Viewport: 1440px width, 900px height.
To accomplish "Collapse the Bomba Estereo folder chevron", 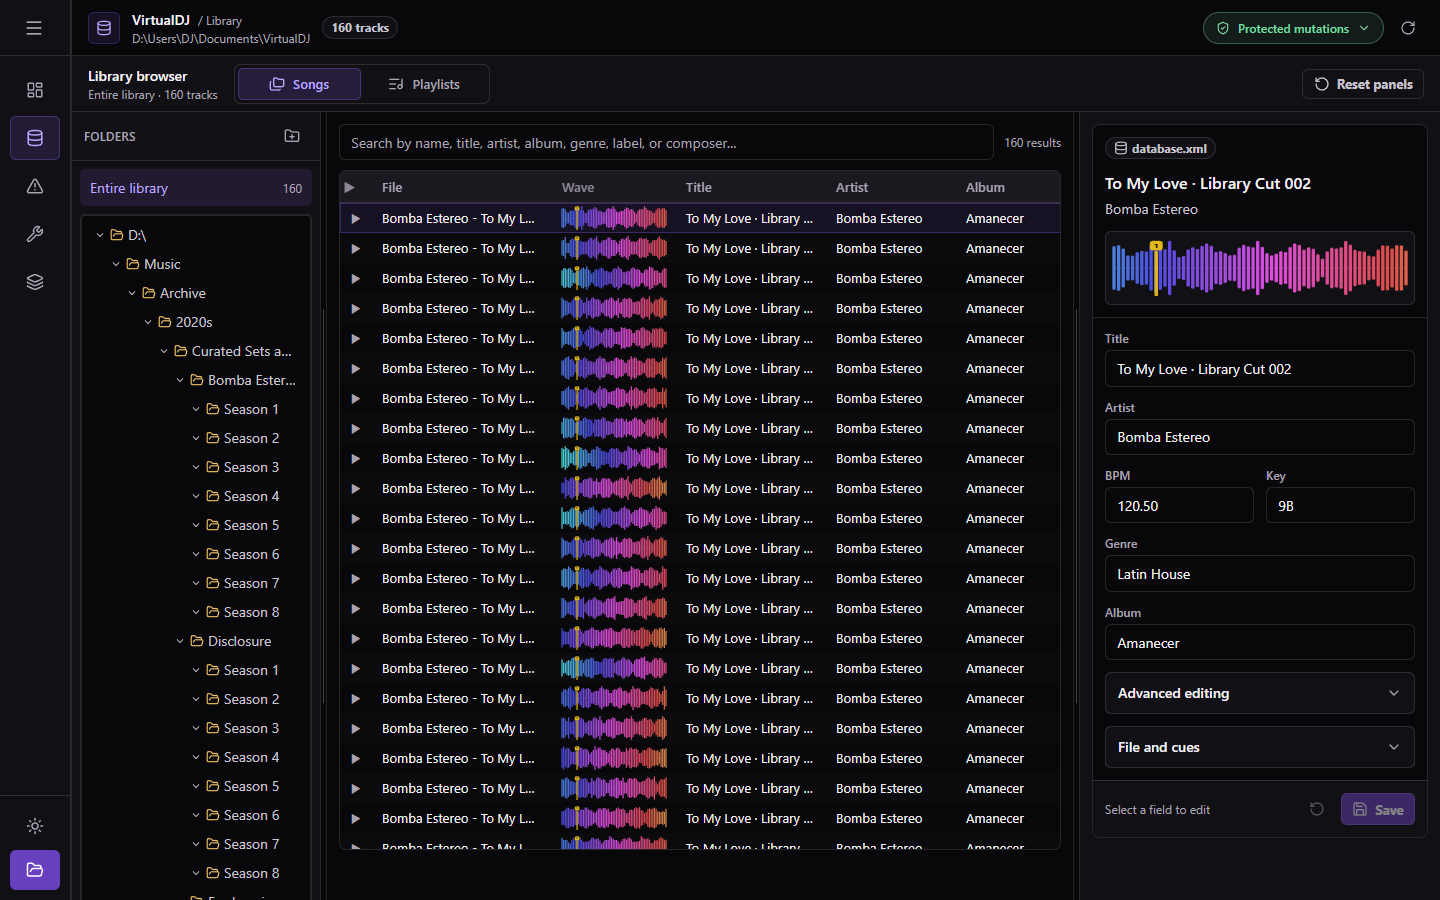I will (x=180, y=380).
